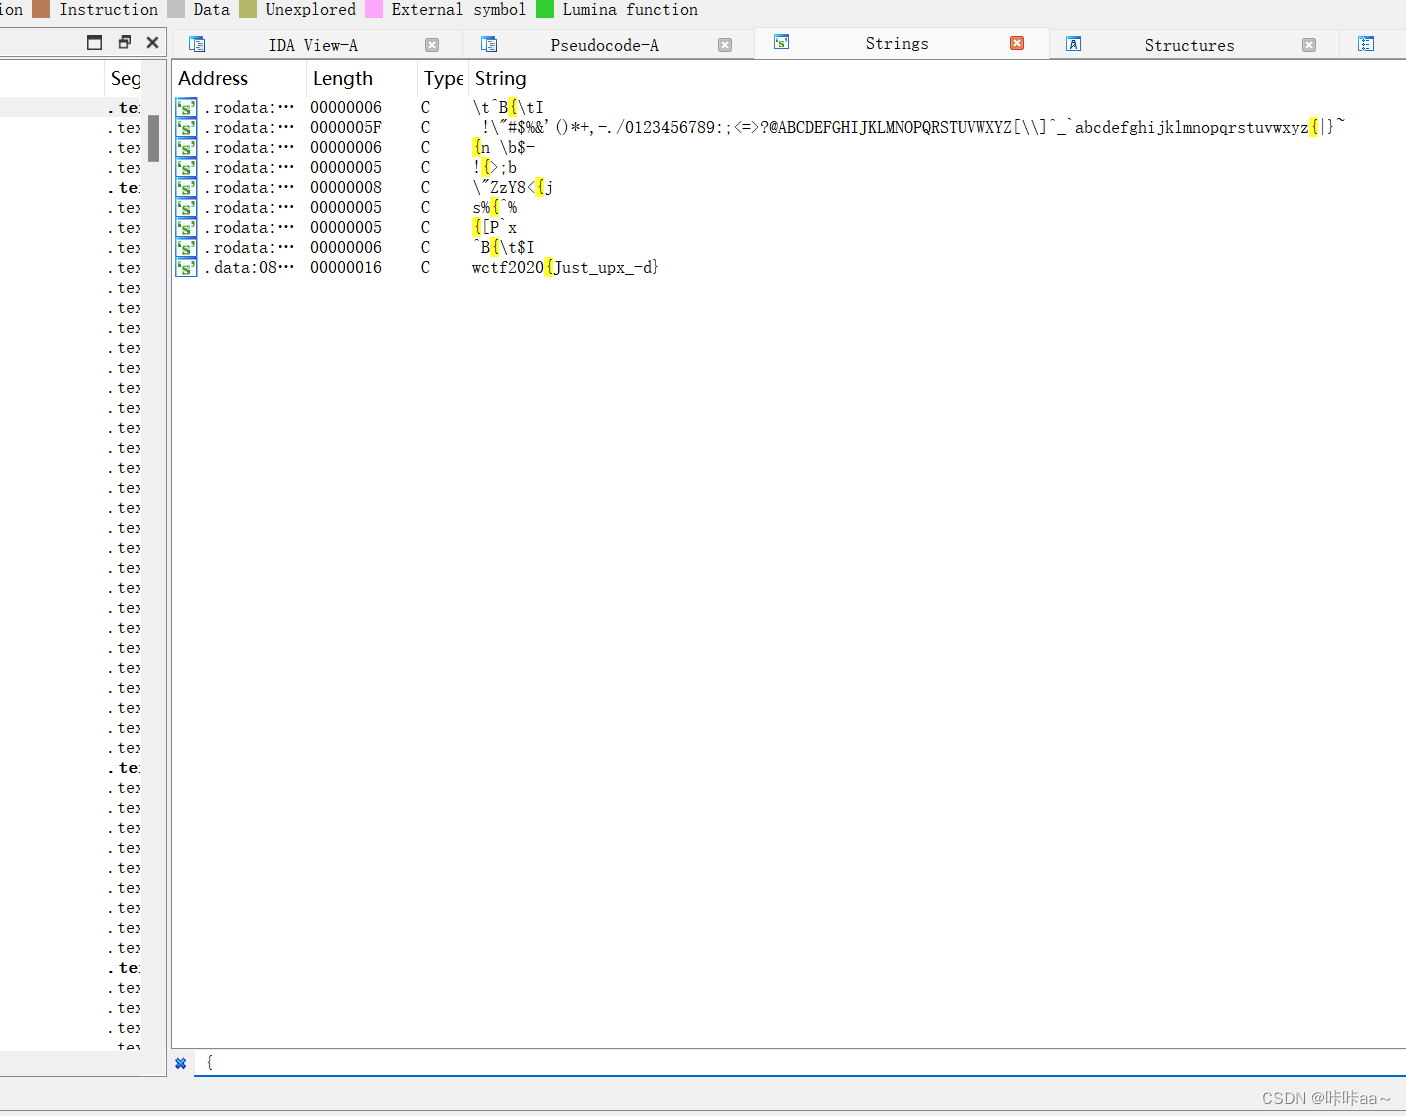Close the Strings tab with its red X
Image resolution: width=1406 pixels, height=1116 pixels.
[1018, 43]
